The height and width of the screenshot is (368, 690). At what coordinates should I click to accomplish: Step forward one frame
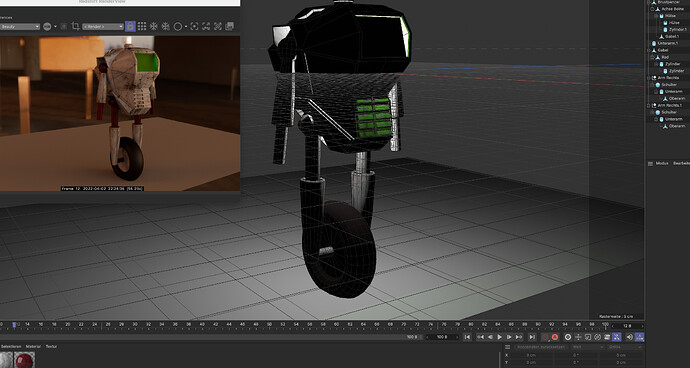pyautogui.click(x=509, y=337)
